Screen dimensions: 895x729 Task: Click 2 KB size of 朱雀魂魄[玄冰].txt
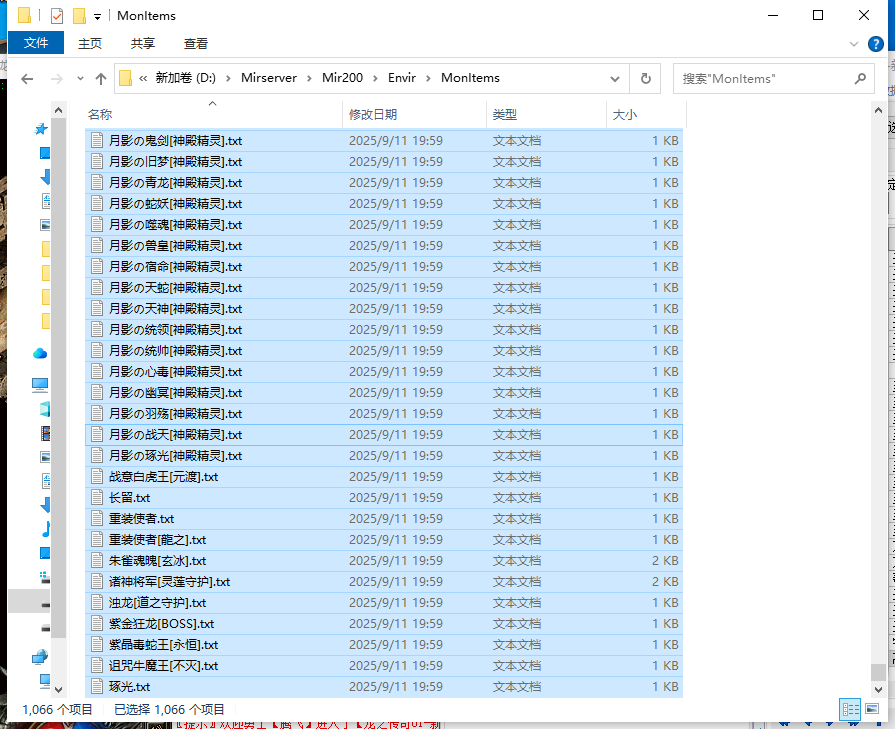click(x=665, y=561)
